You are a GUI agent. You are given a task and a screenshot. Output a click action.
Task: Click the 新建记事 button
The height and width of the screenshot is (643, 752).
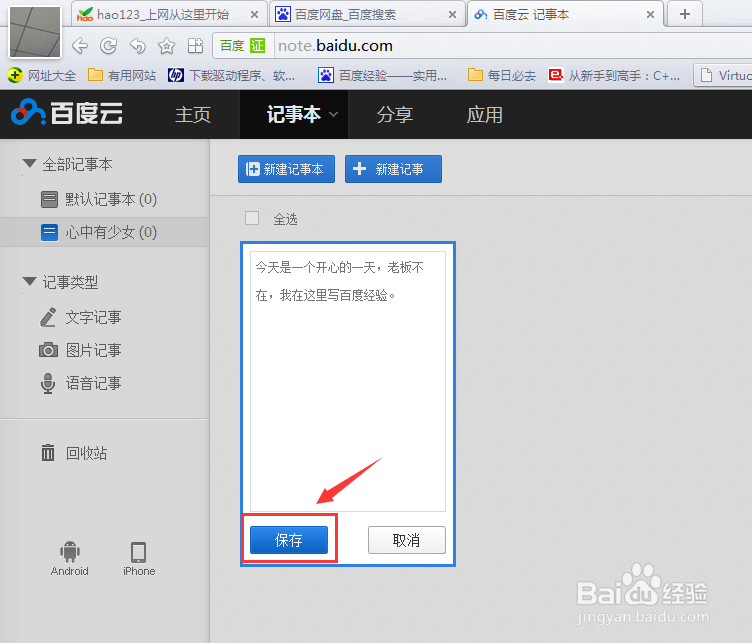(393, 169)
